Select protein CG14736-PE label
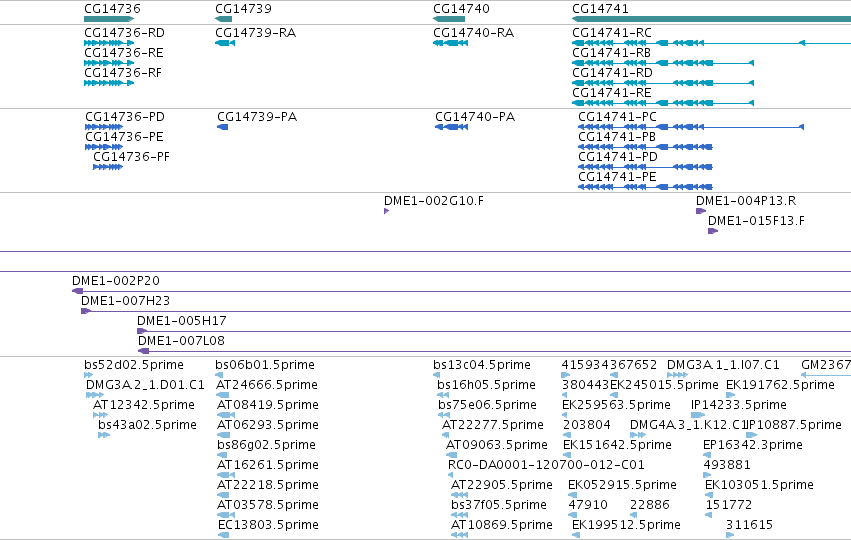851x540 pixels. (x=124, y=137)
